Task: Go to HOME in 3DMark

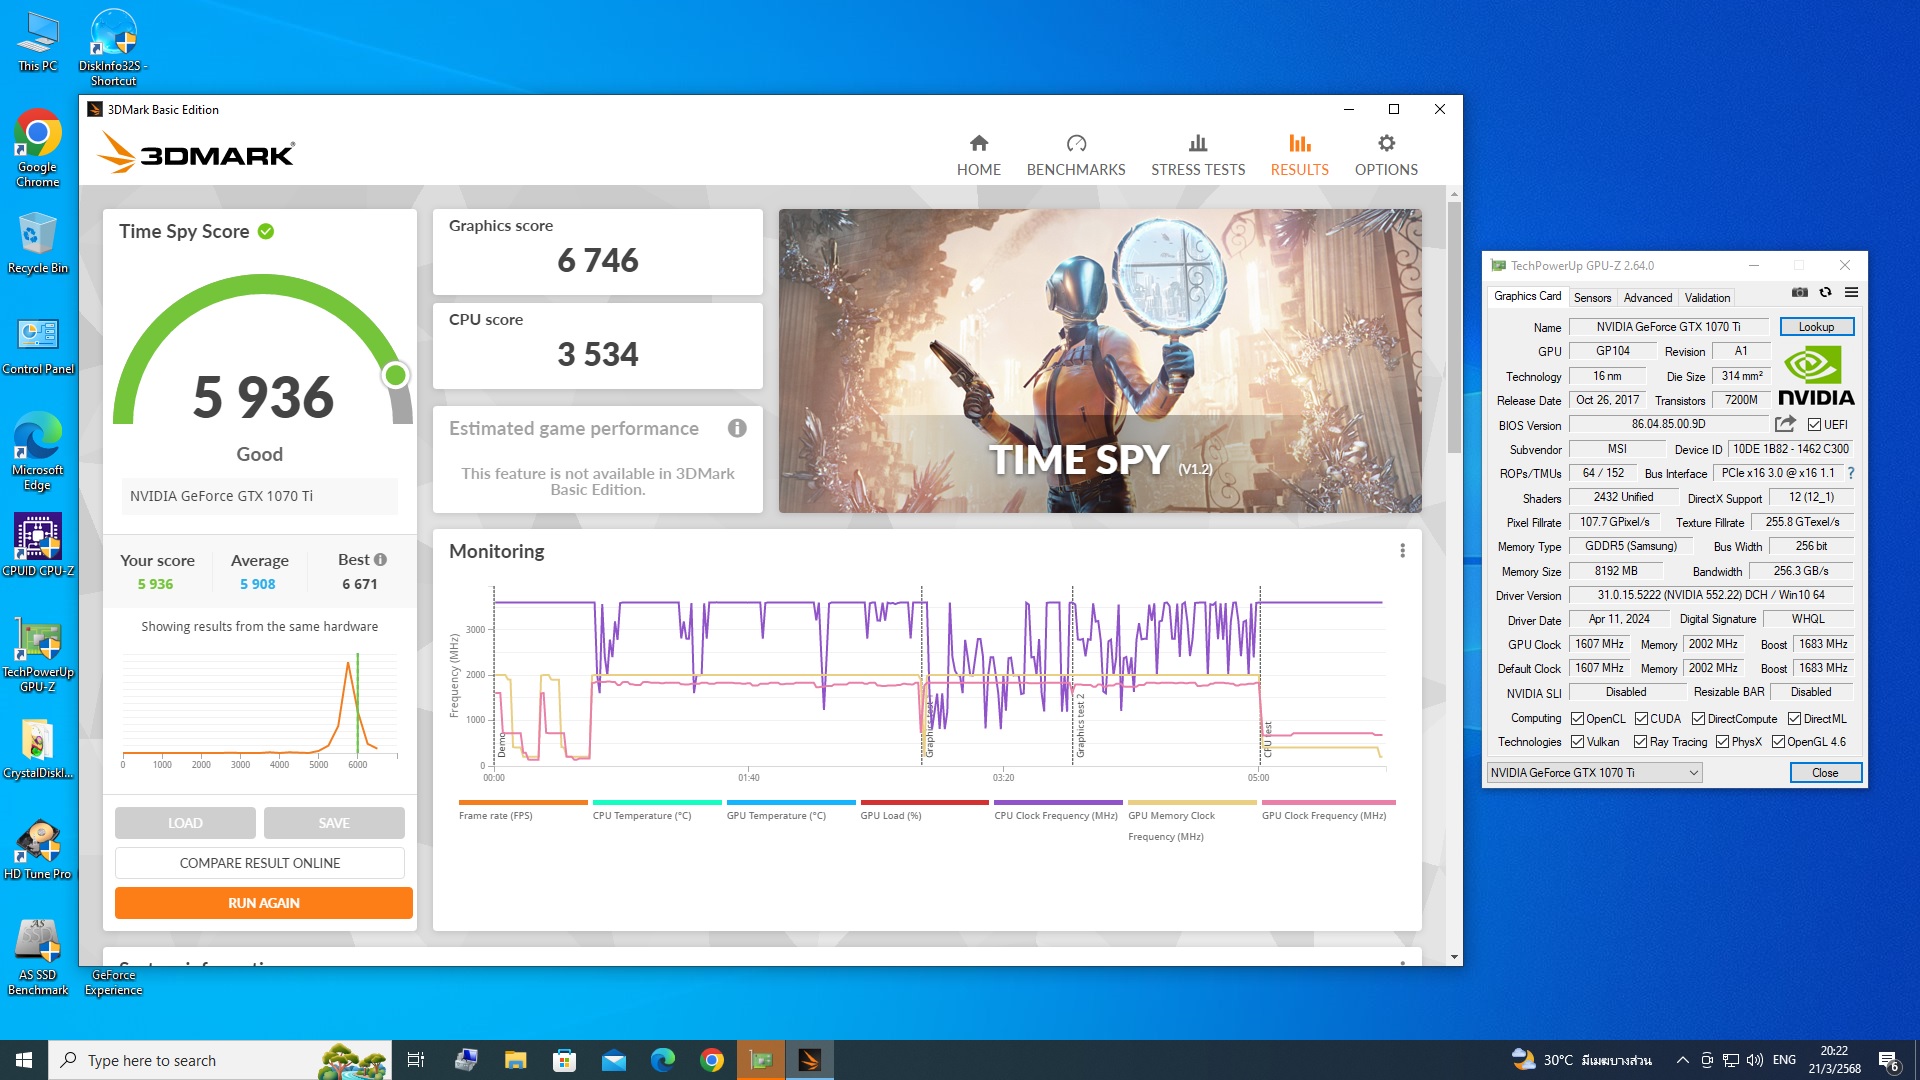Action: (978, 156)
